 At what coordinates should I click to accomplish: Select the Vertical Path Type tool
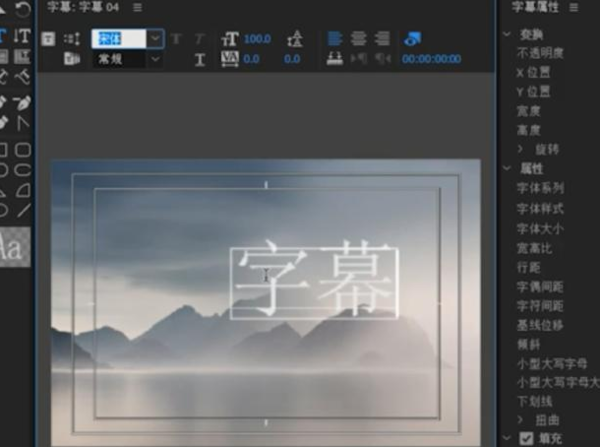(x=22, y=78)
